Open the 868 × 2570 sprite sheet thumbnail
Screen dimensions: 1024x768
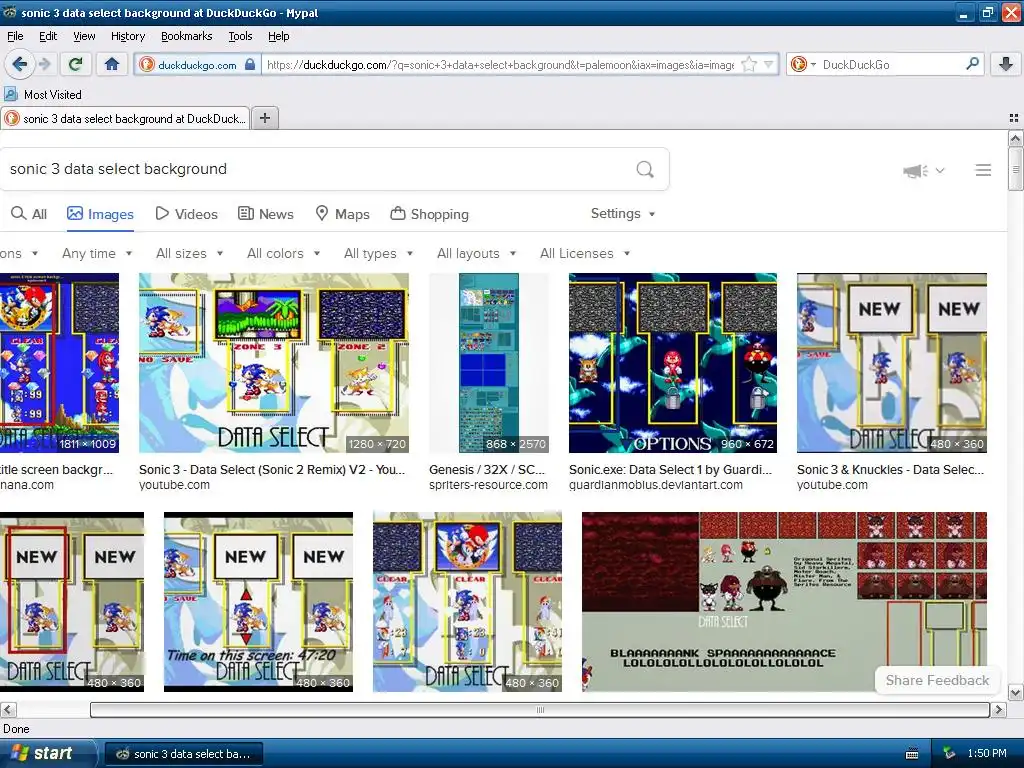488,363
